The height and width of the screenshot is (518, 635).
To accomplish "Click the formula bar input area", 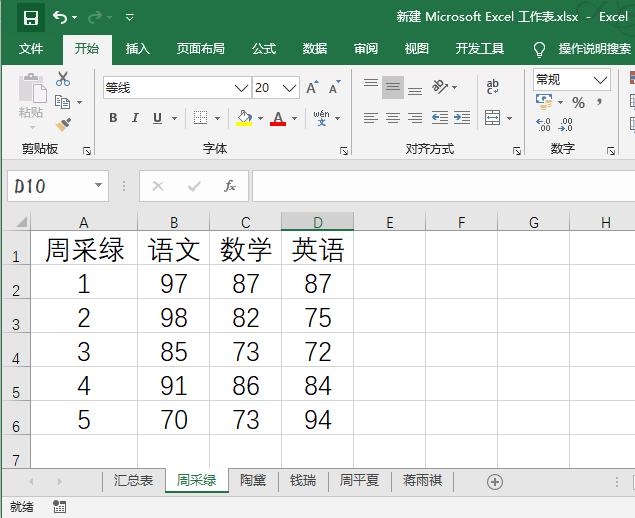I will [x=443, y=186].
